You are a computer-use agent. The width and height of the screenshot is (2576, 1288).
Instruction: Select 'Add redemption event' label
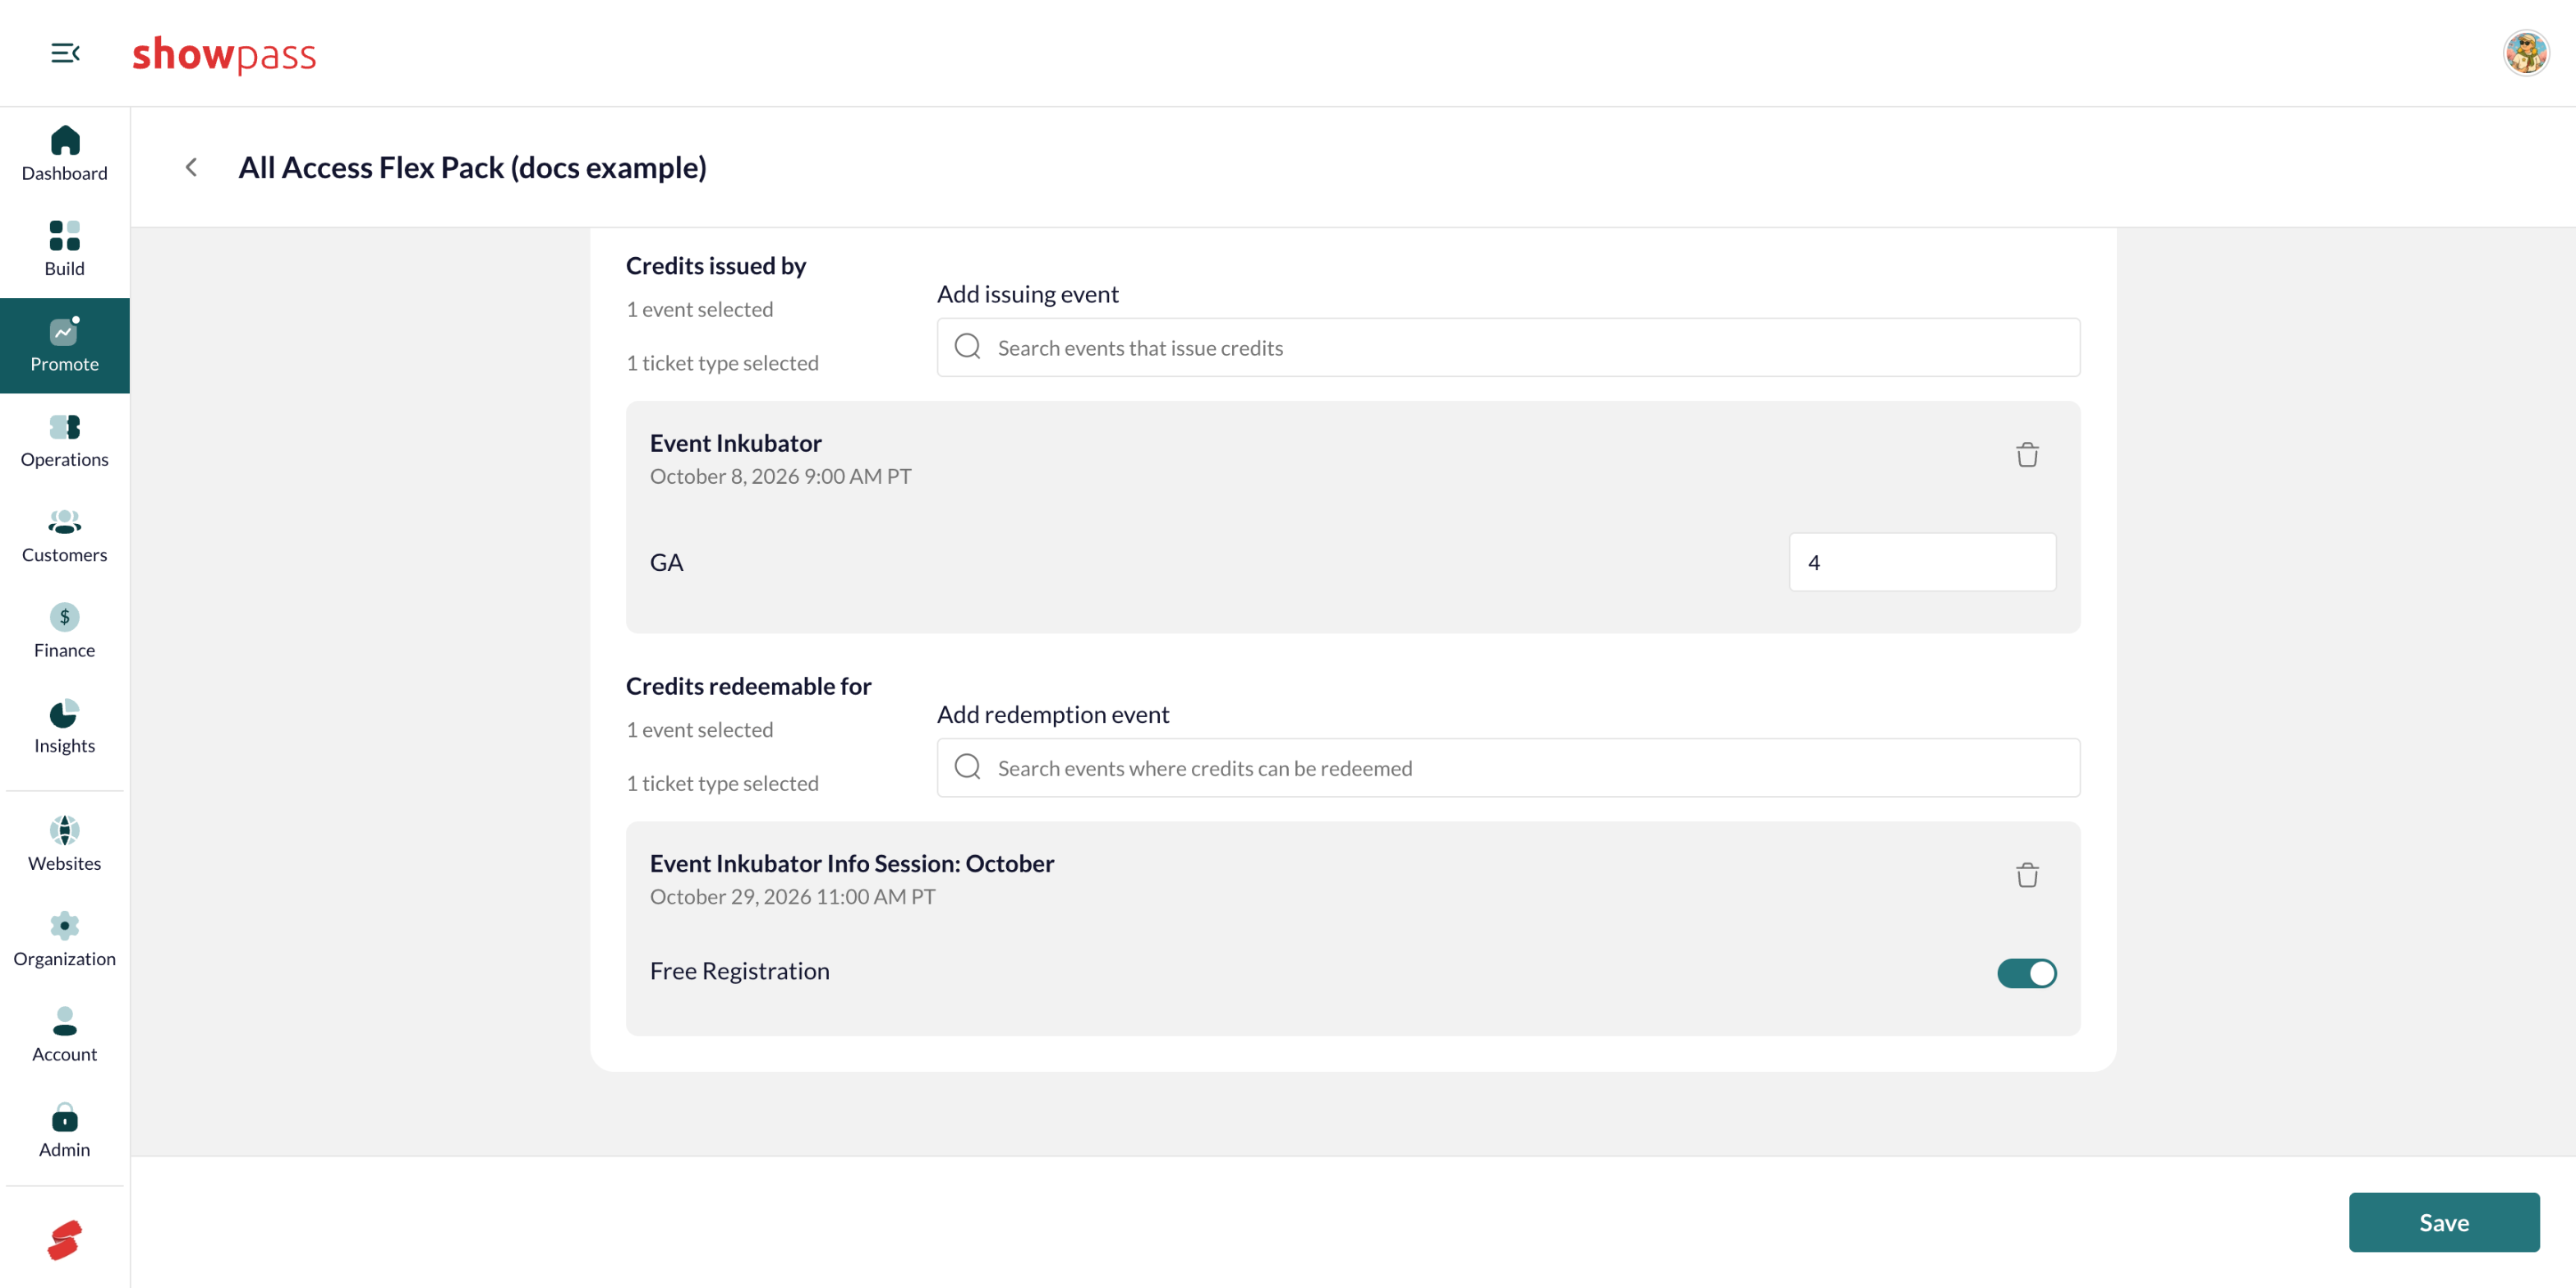pyautogui.click(x=1052, y=714)
